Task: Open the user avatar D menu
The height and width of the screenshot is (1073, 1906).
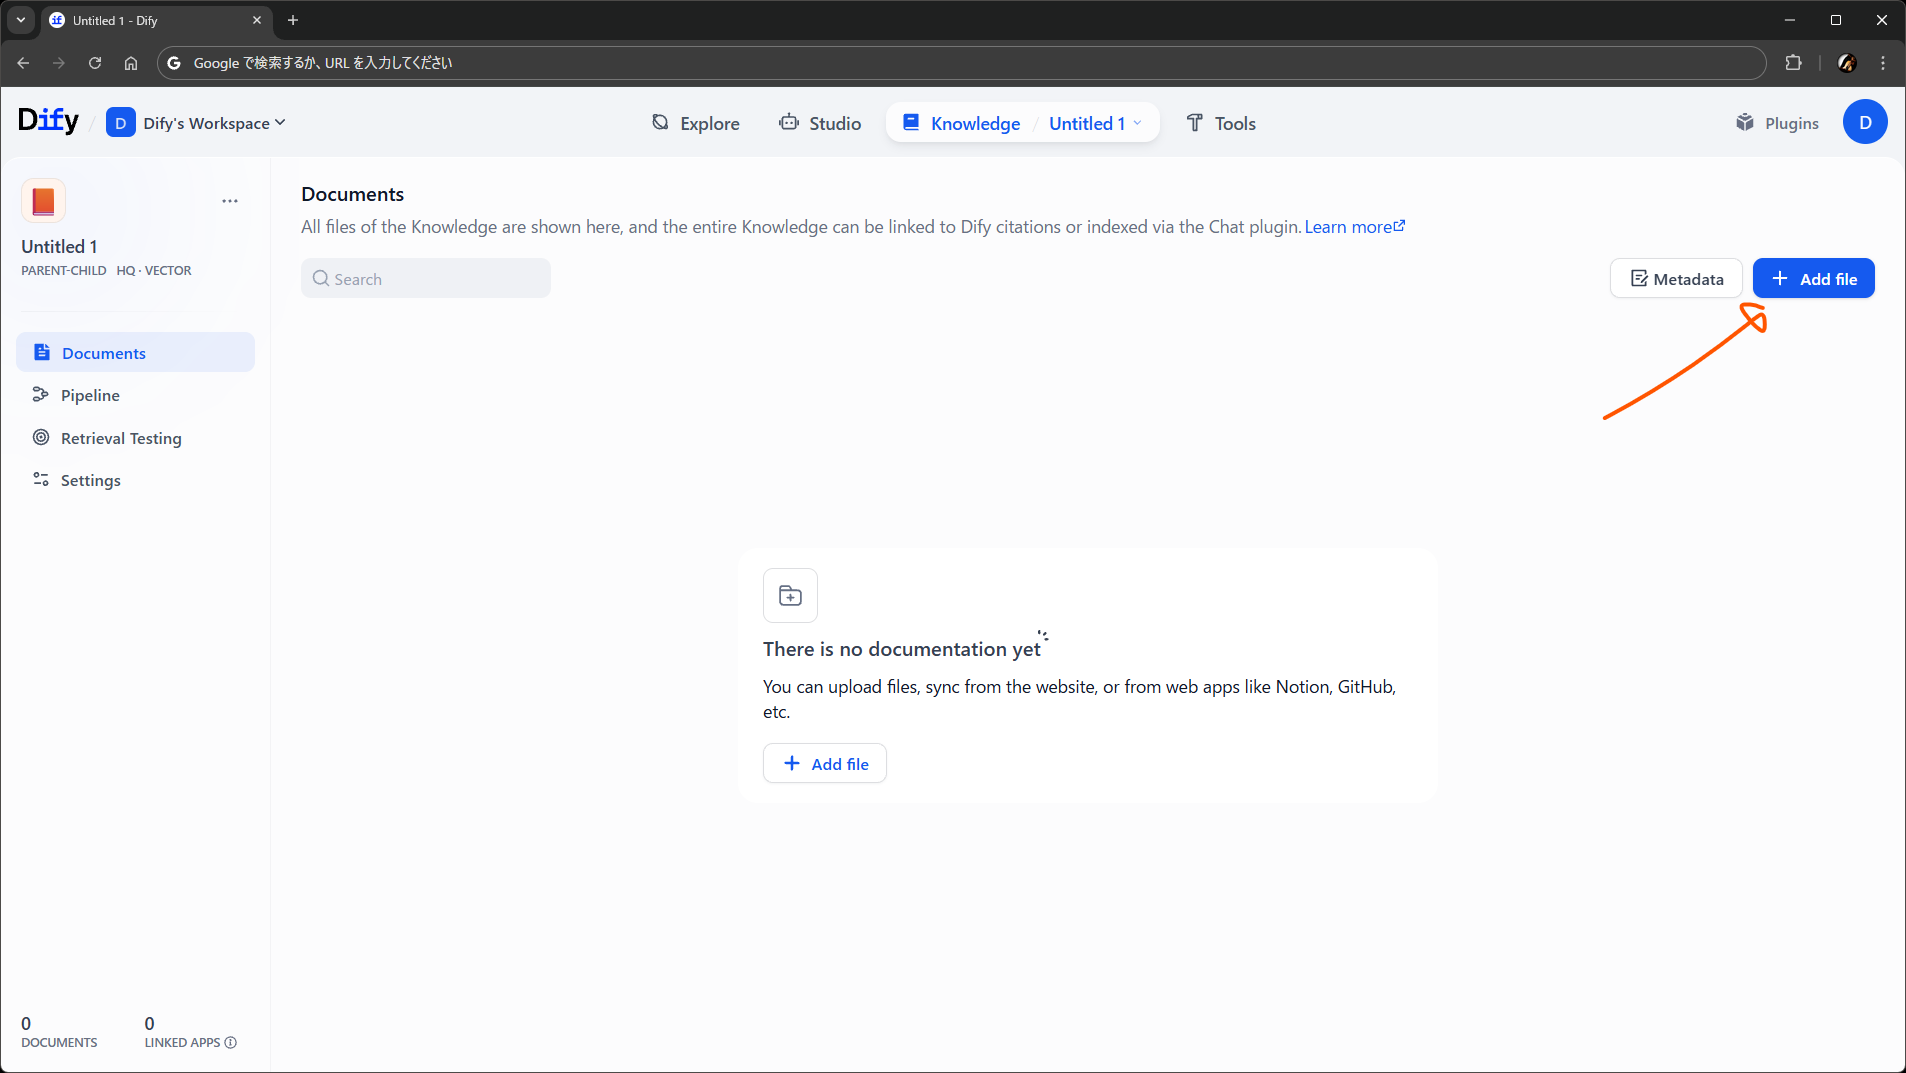Action: click(x=1864, y=122)
